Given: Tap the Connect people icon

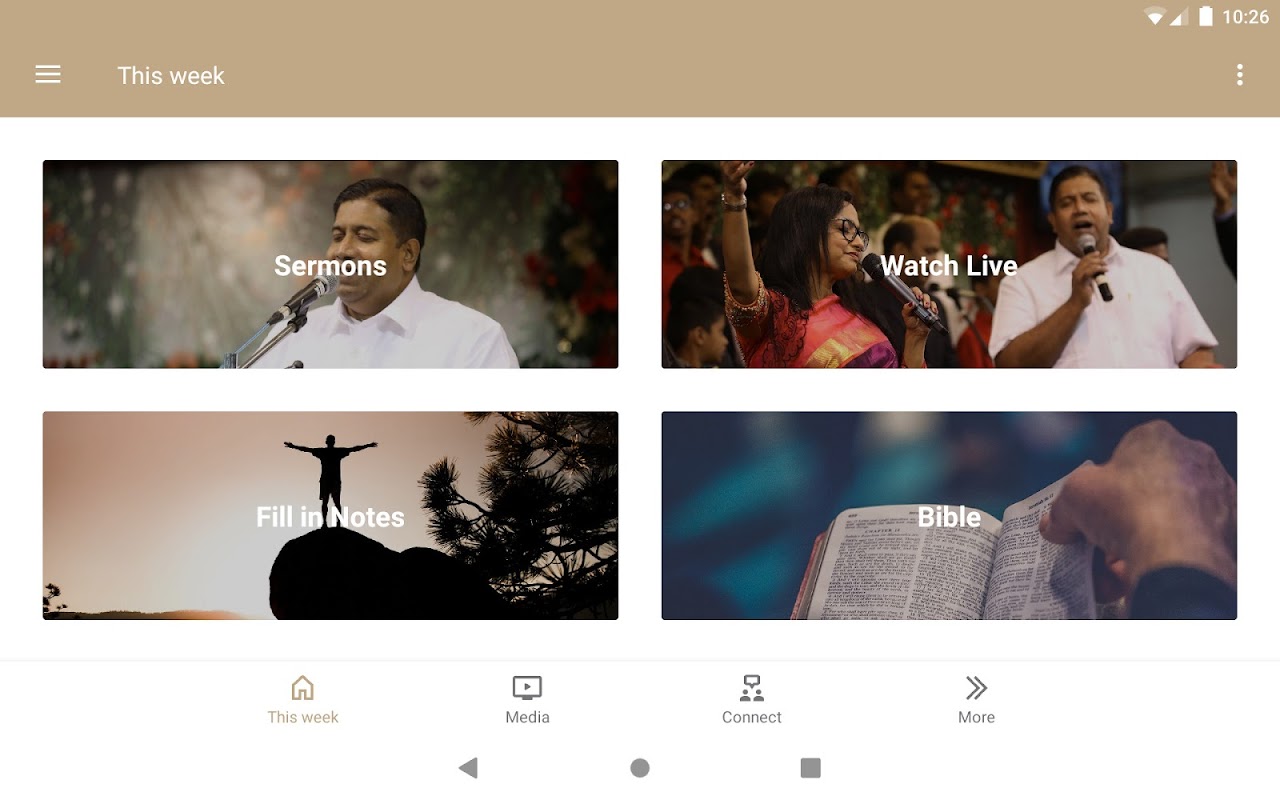Looking at the screenshot, I should pyautogui.click(x=752, y=688).
